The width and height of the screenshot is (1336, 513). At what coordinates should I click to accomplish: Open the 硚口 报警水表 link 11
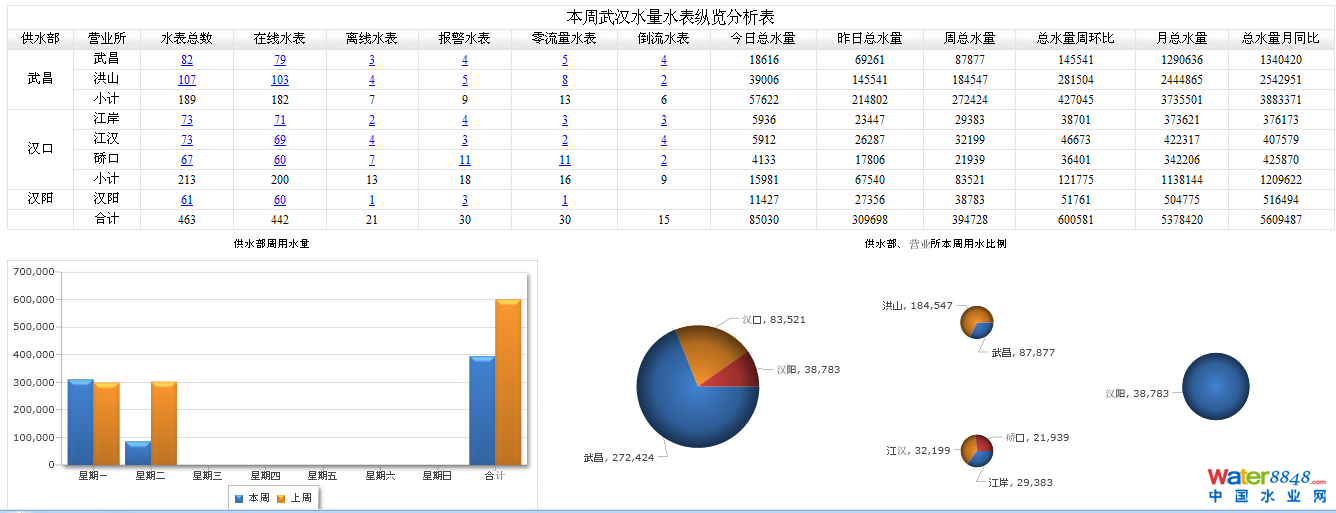(x=465, y=160)
